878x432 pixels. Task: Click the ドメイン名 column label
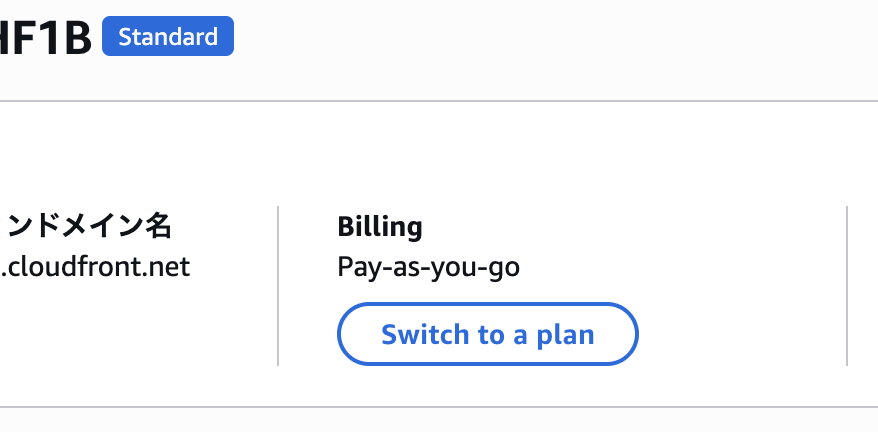click(x=88, y=227)
